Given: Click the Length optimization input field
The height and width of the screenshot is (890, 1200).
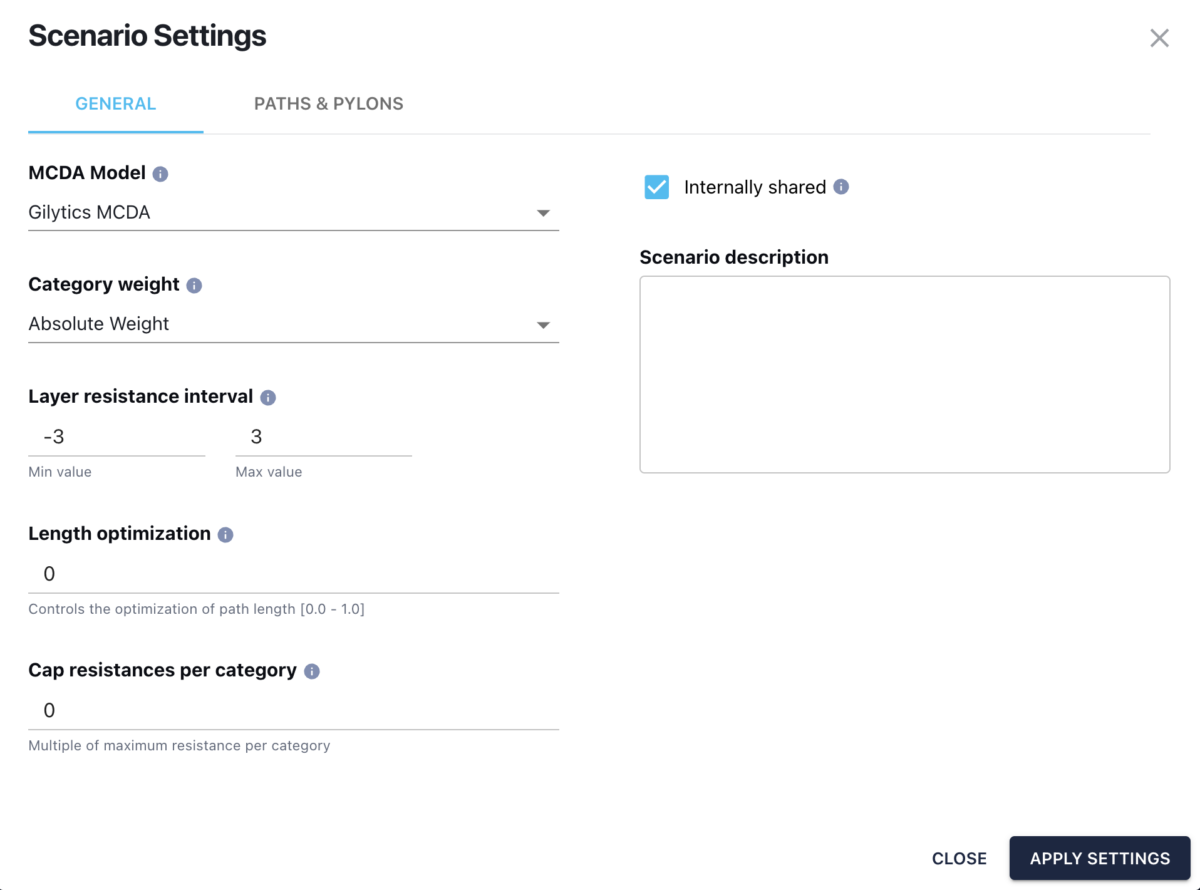Looking at the screenshot, I should tap(293, 574).
